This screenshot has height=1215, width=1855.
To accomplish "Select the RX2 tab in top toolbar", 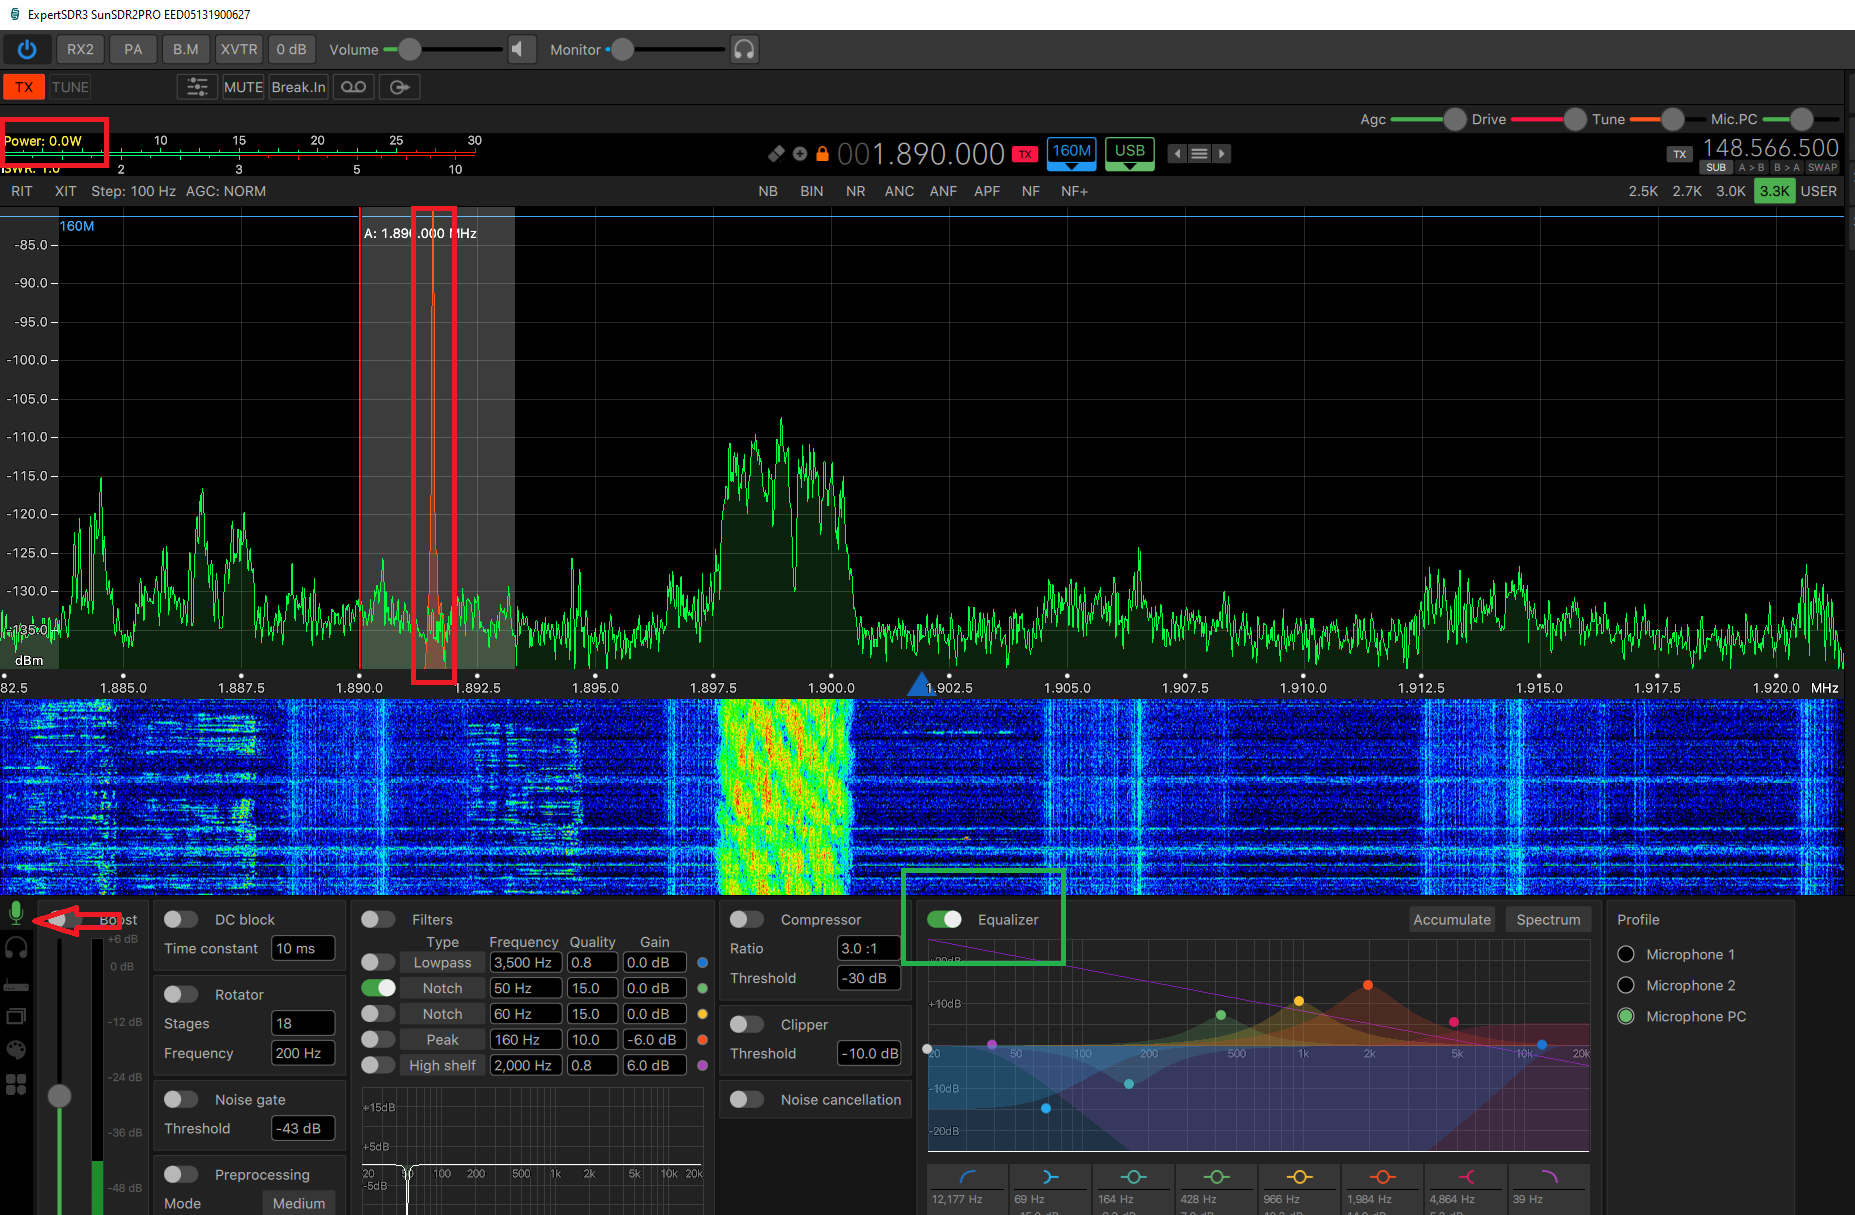I will (80, 48).
